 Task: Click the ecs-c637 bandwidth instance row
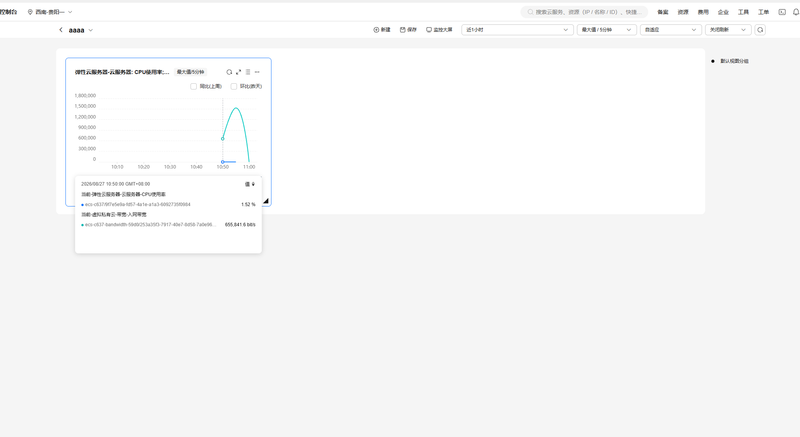[x=168, y=224]
